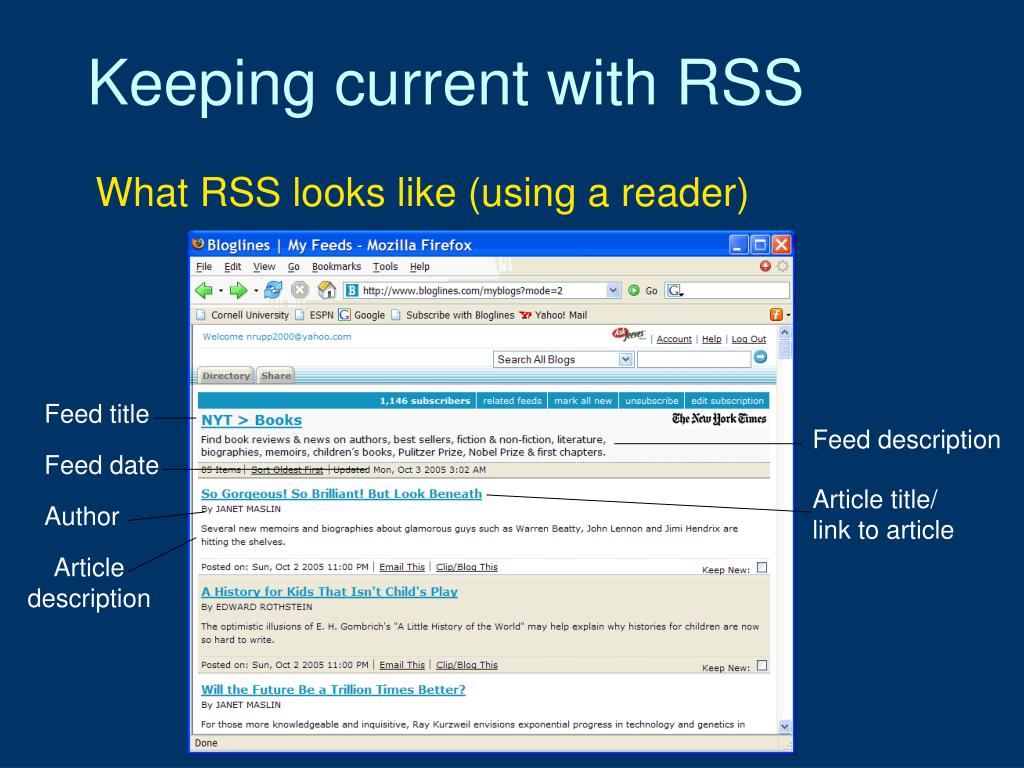Click Email This under A History for Kids
The image size is (1024, 768).
[402, 665]
